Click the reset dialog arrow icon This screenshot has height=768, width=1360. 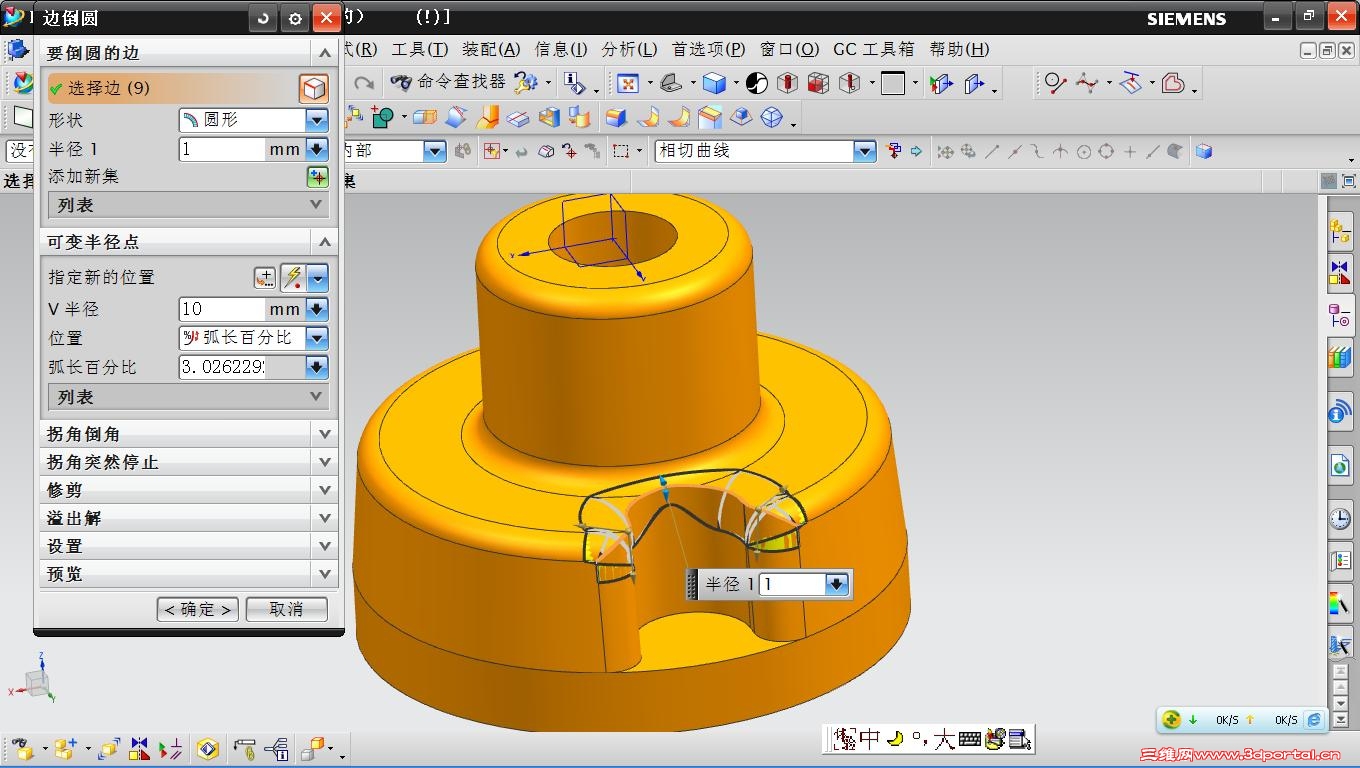click(263, 18)
